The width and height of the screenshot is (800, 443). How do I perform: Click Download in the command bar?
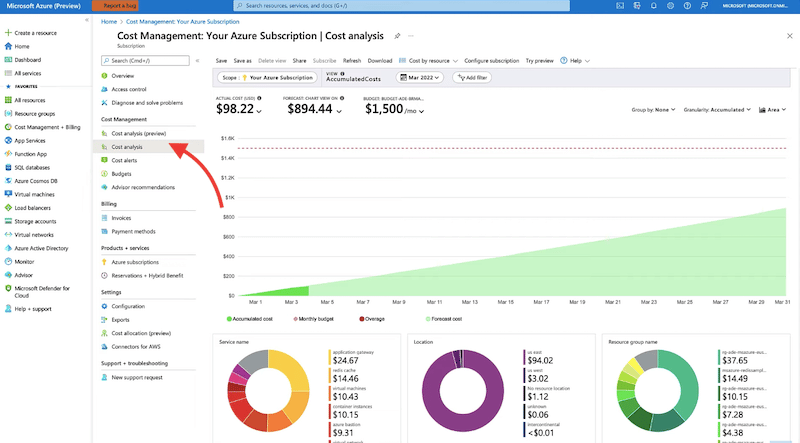(380, 61)
